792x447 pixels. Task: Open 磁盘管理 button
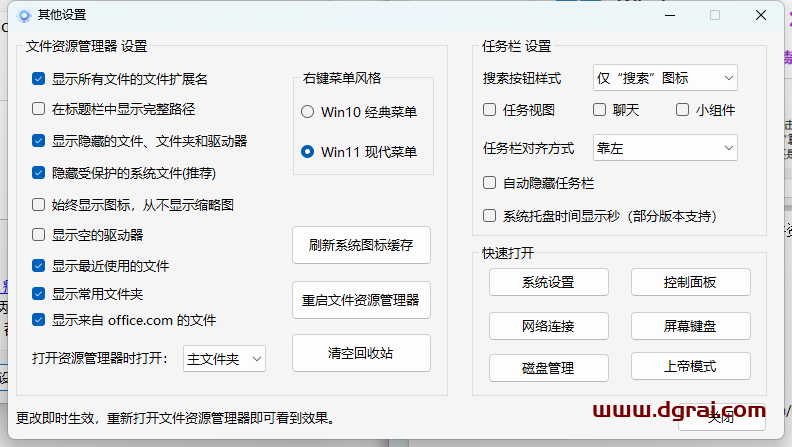549,368
